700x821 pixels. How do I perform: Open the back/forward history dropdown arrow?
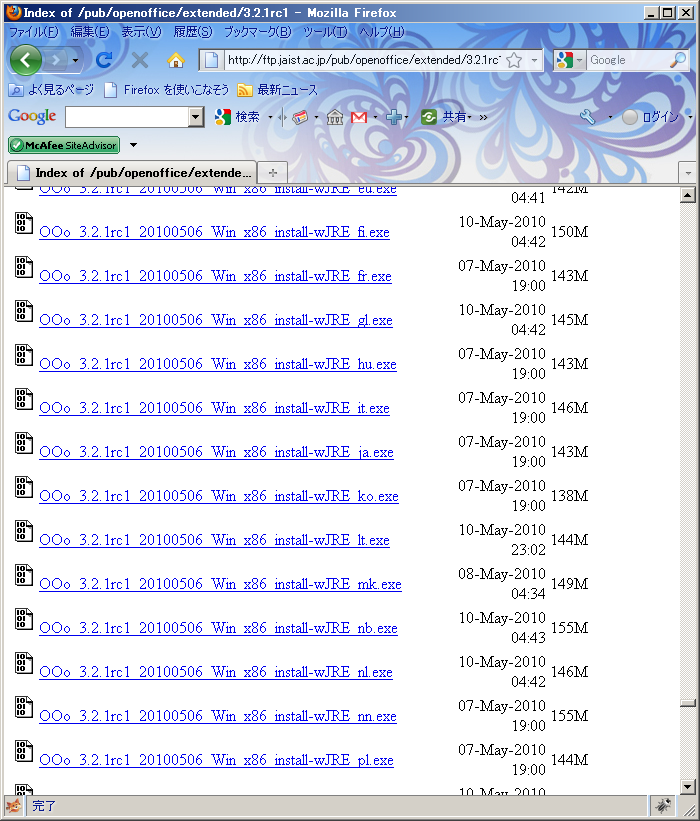[x=75, y=61]
